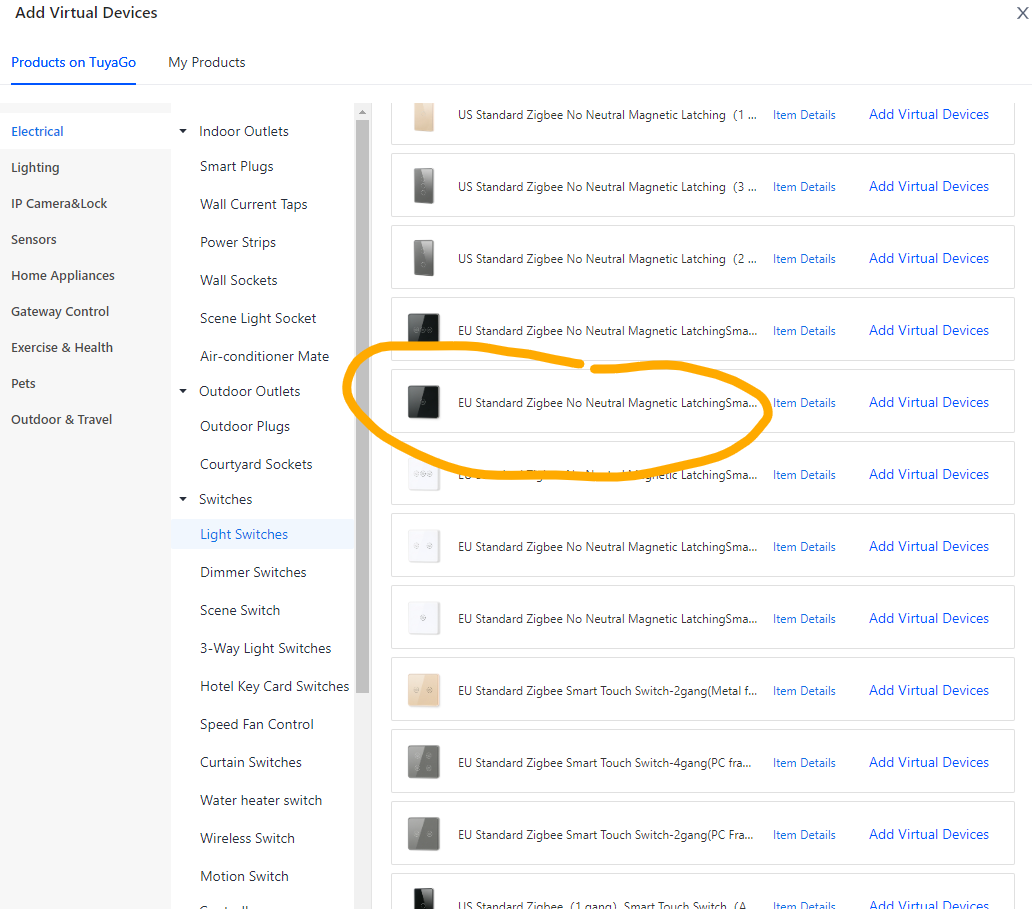1032x909 pixels.
Task: Add Virtual Devices for the orange-circled EU switch
Action: (928, 402)
